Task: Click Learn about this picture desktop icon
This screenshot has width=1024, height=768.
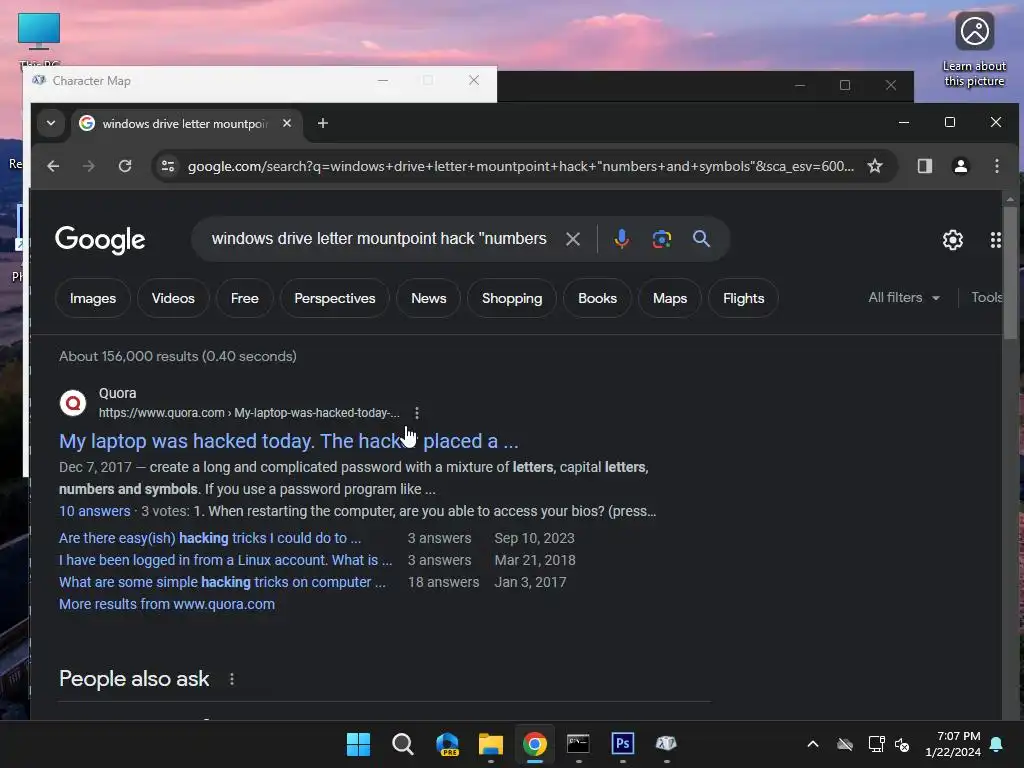Action: (x=974, y=50)
